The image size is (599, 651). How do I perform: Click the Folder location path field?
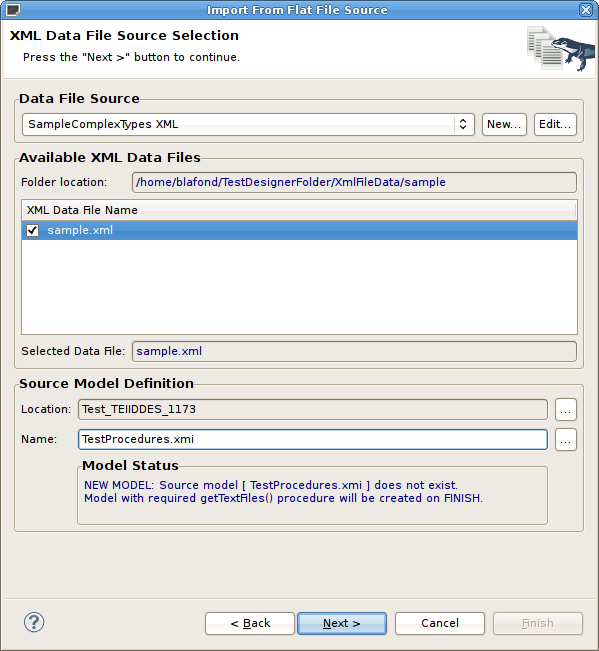[354, 182]
